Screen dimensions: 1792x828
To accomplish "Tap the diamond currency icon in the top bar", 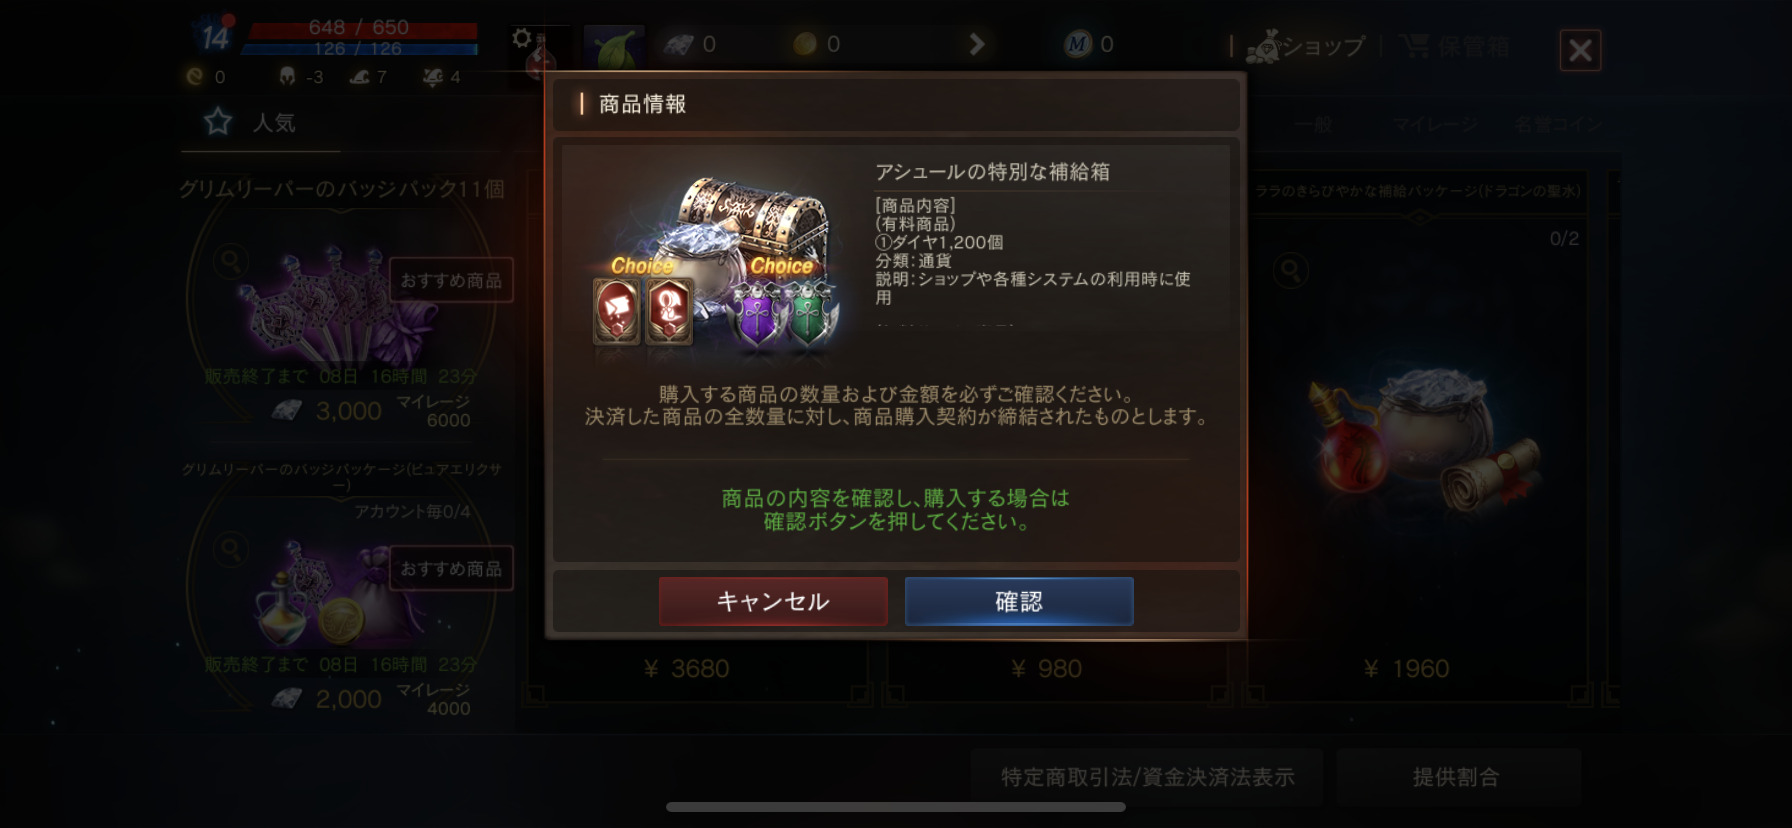I will click(679, 44).
